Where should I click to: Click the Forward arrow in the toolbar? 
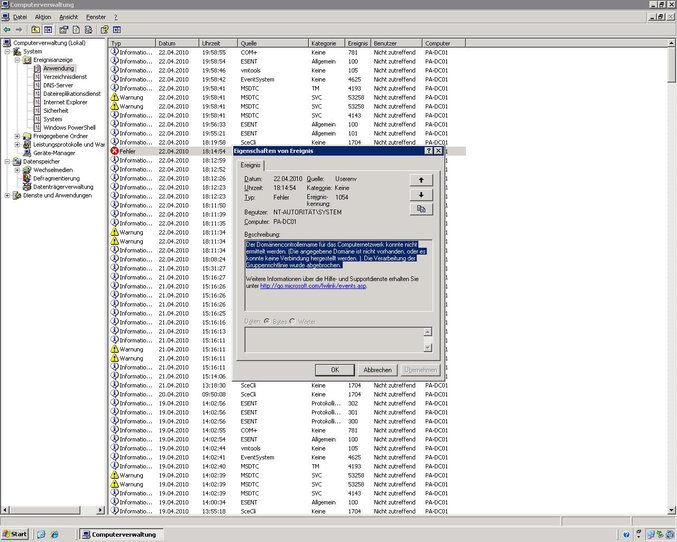(19, 30)
